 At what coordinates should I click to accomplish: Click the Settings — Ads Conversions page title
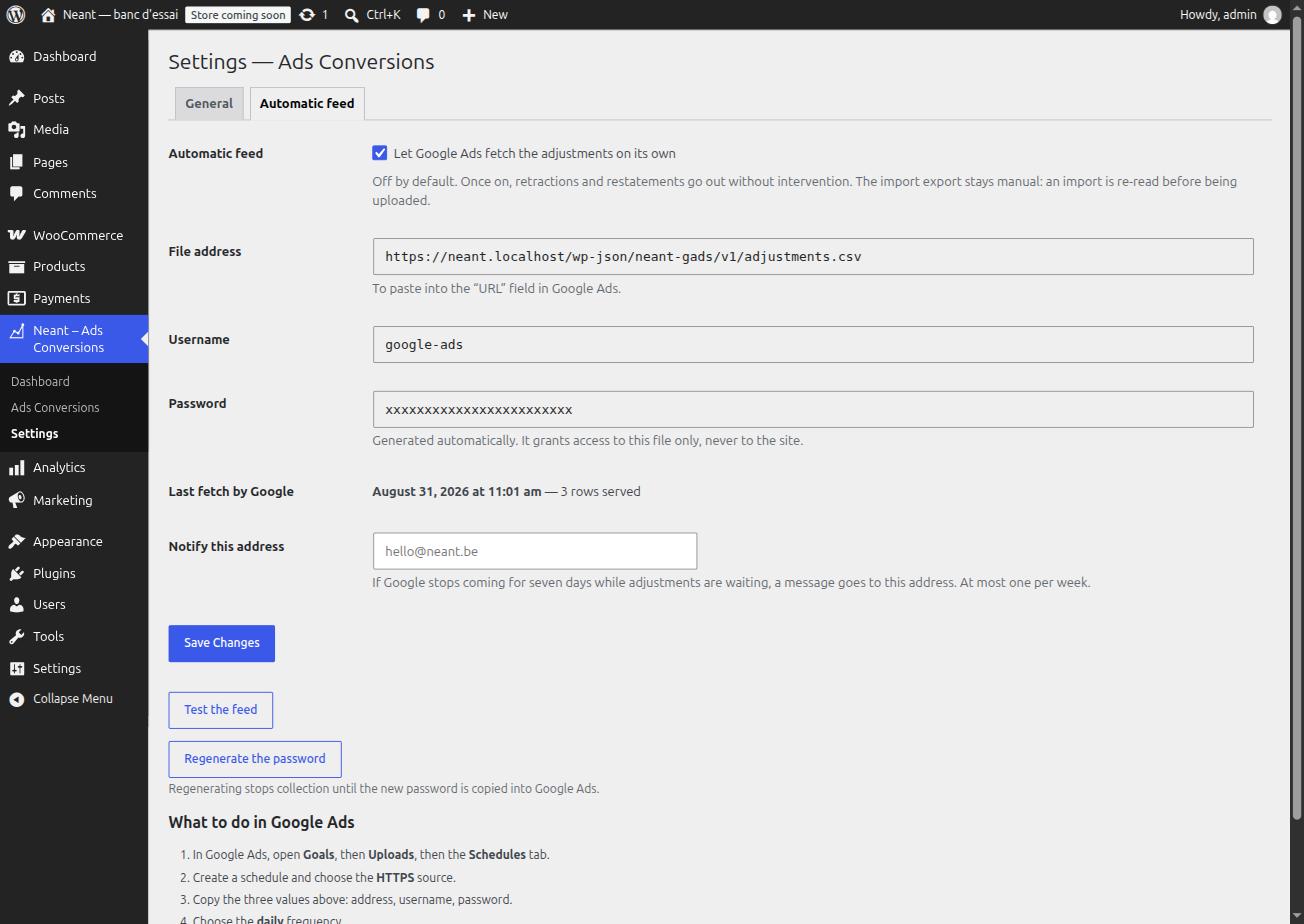[x=301, y=62]
